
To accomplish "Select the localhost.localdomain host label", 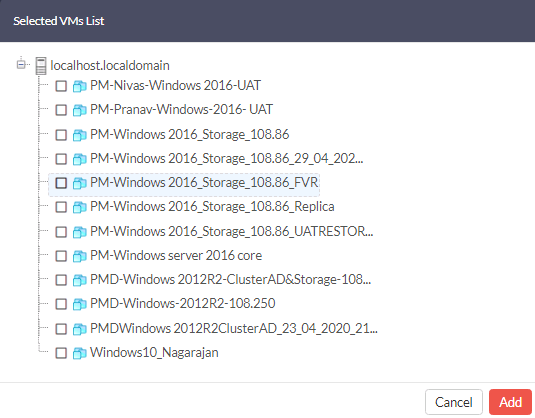I will (110, 66).
